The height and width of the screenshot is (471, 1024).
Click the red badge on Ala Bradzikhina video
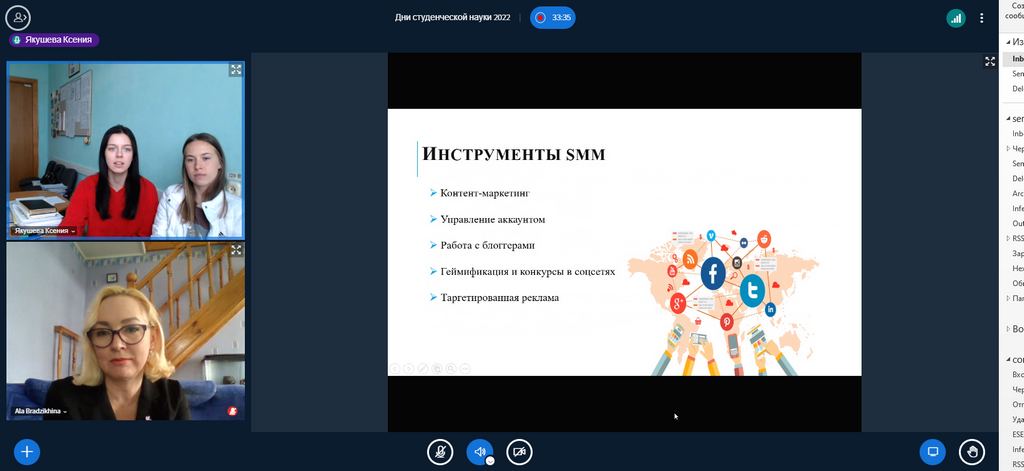coord(231,412)
